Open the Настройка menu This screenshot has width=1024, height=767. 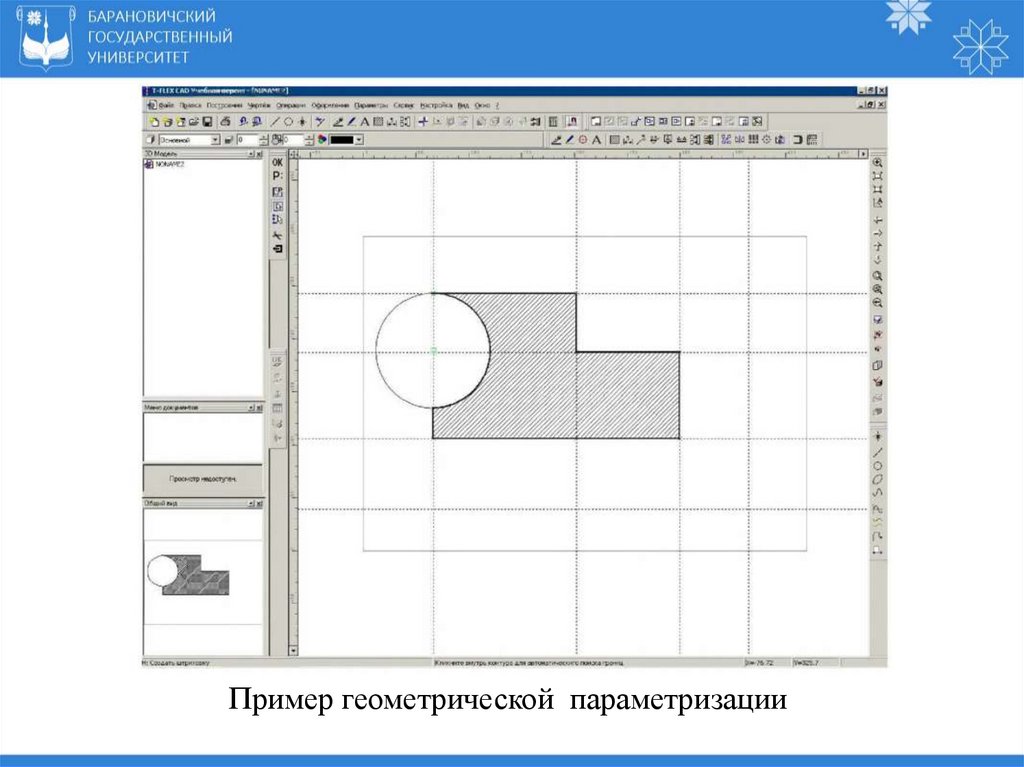tap(436, 105)
